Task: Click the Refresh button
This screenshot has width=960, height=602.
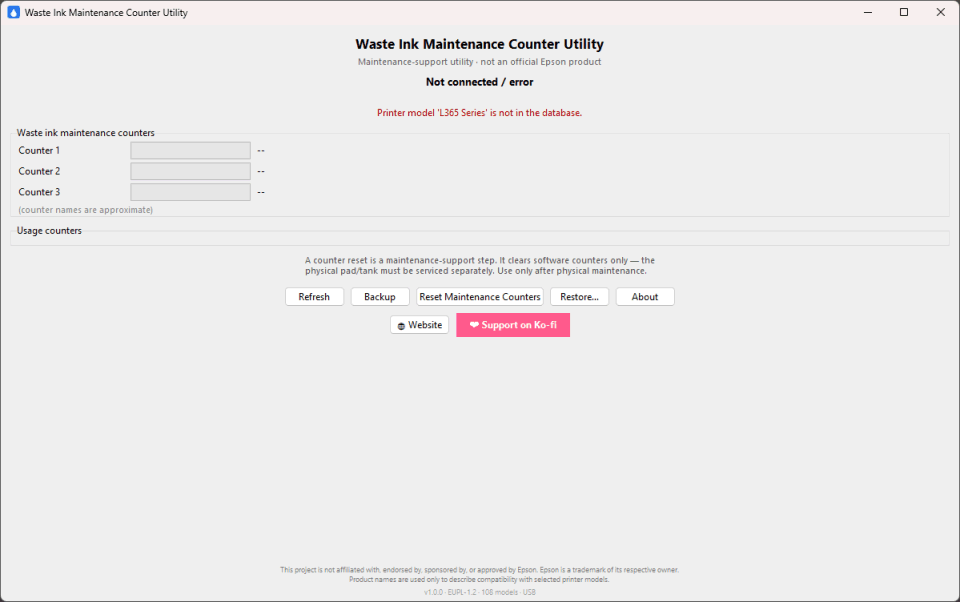Action: 314,296
